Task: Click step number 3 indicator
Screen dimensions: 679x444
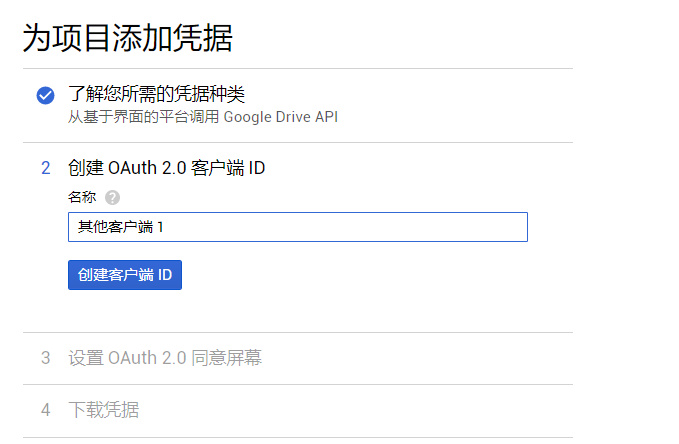Action: coord(45,358)
